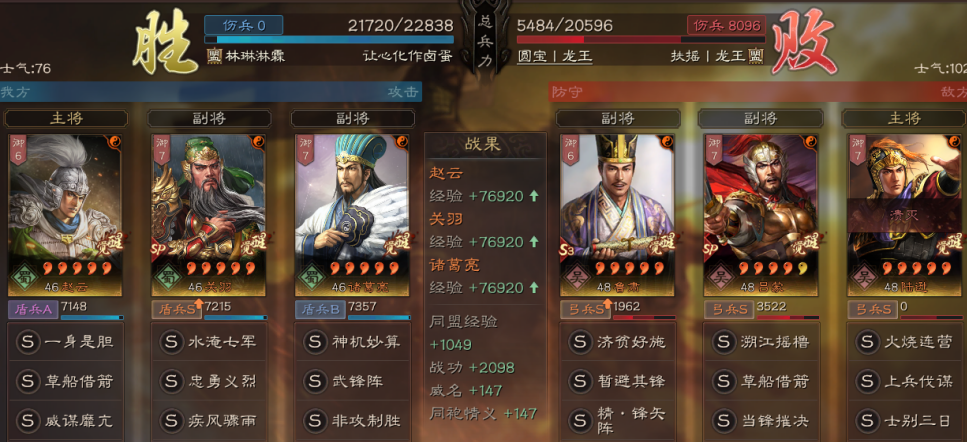Click the 蜀 faction badge on Guan Yu's card
The height and width of the screenshot is (442, 968).
[x=165, y=276]
